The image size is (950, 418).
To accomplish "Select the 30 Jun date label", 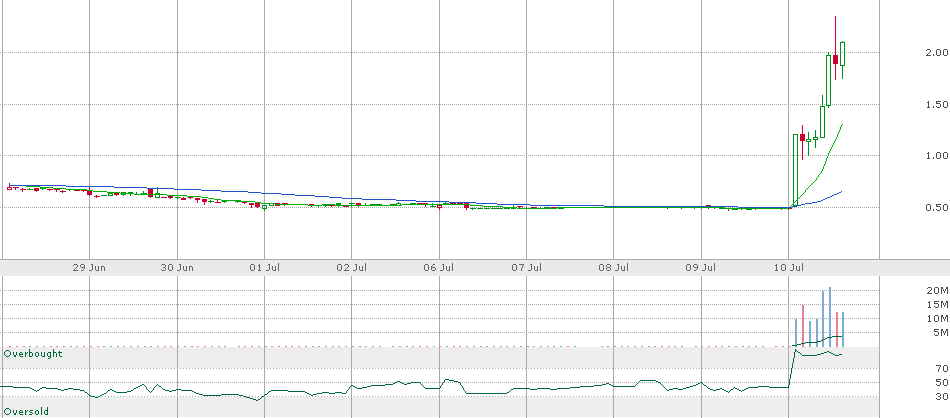I will 178,267.
